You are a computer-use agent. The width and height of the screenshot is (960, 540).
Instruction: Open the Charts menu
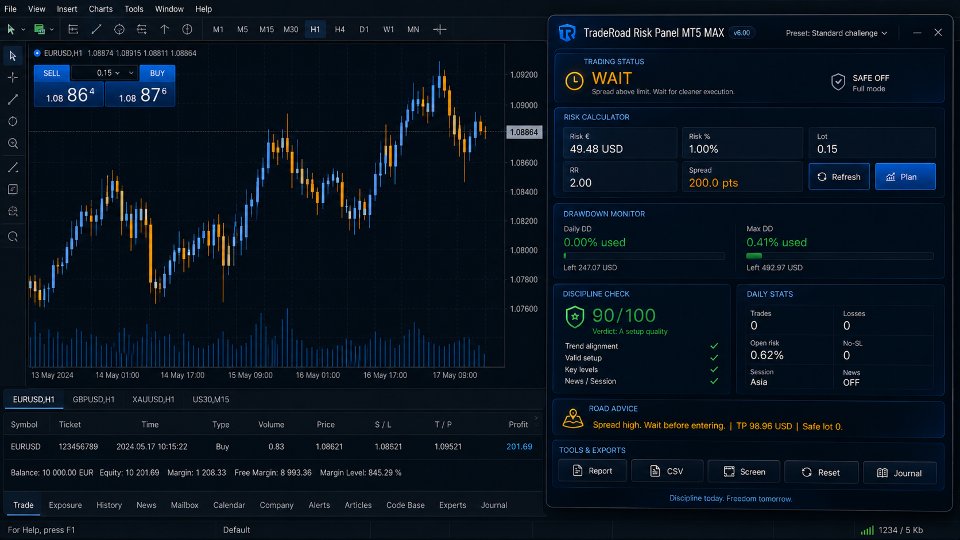100,9
